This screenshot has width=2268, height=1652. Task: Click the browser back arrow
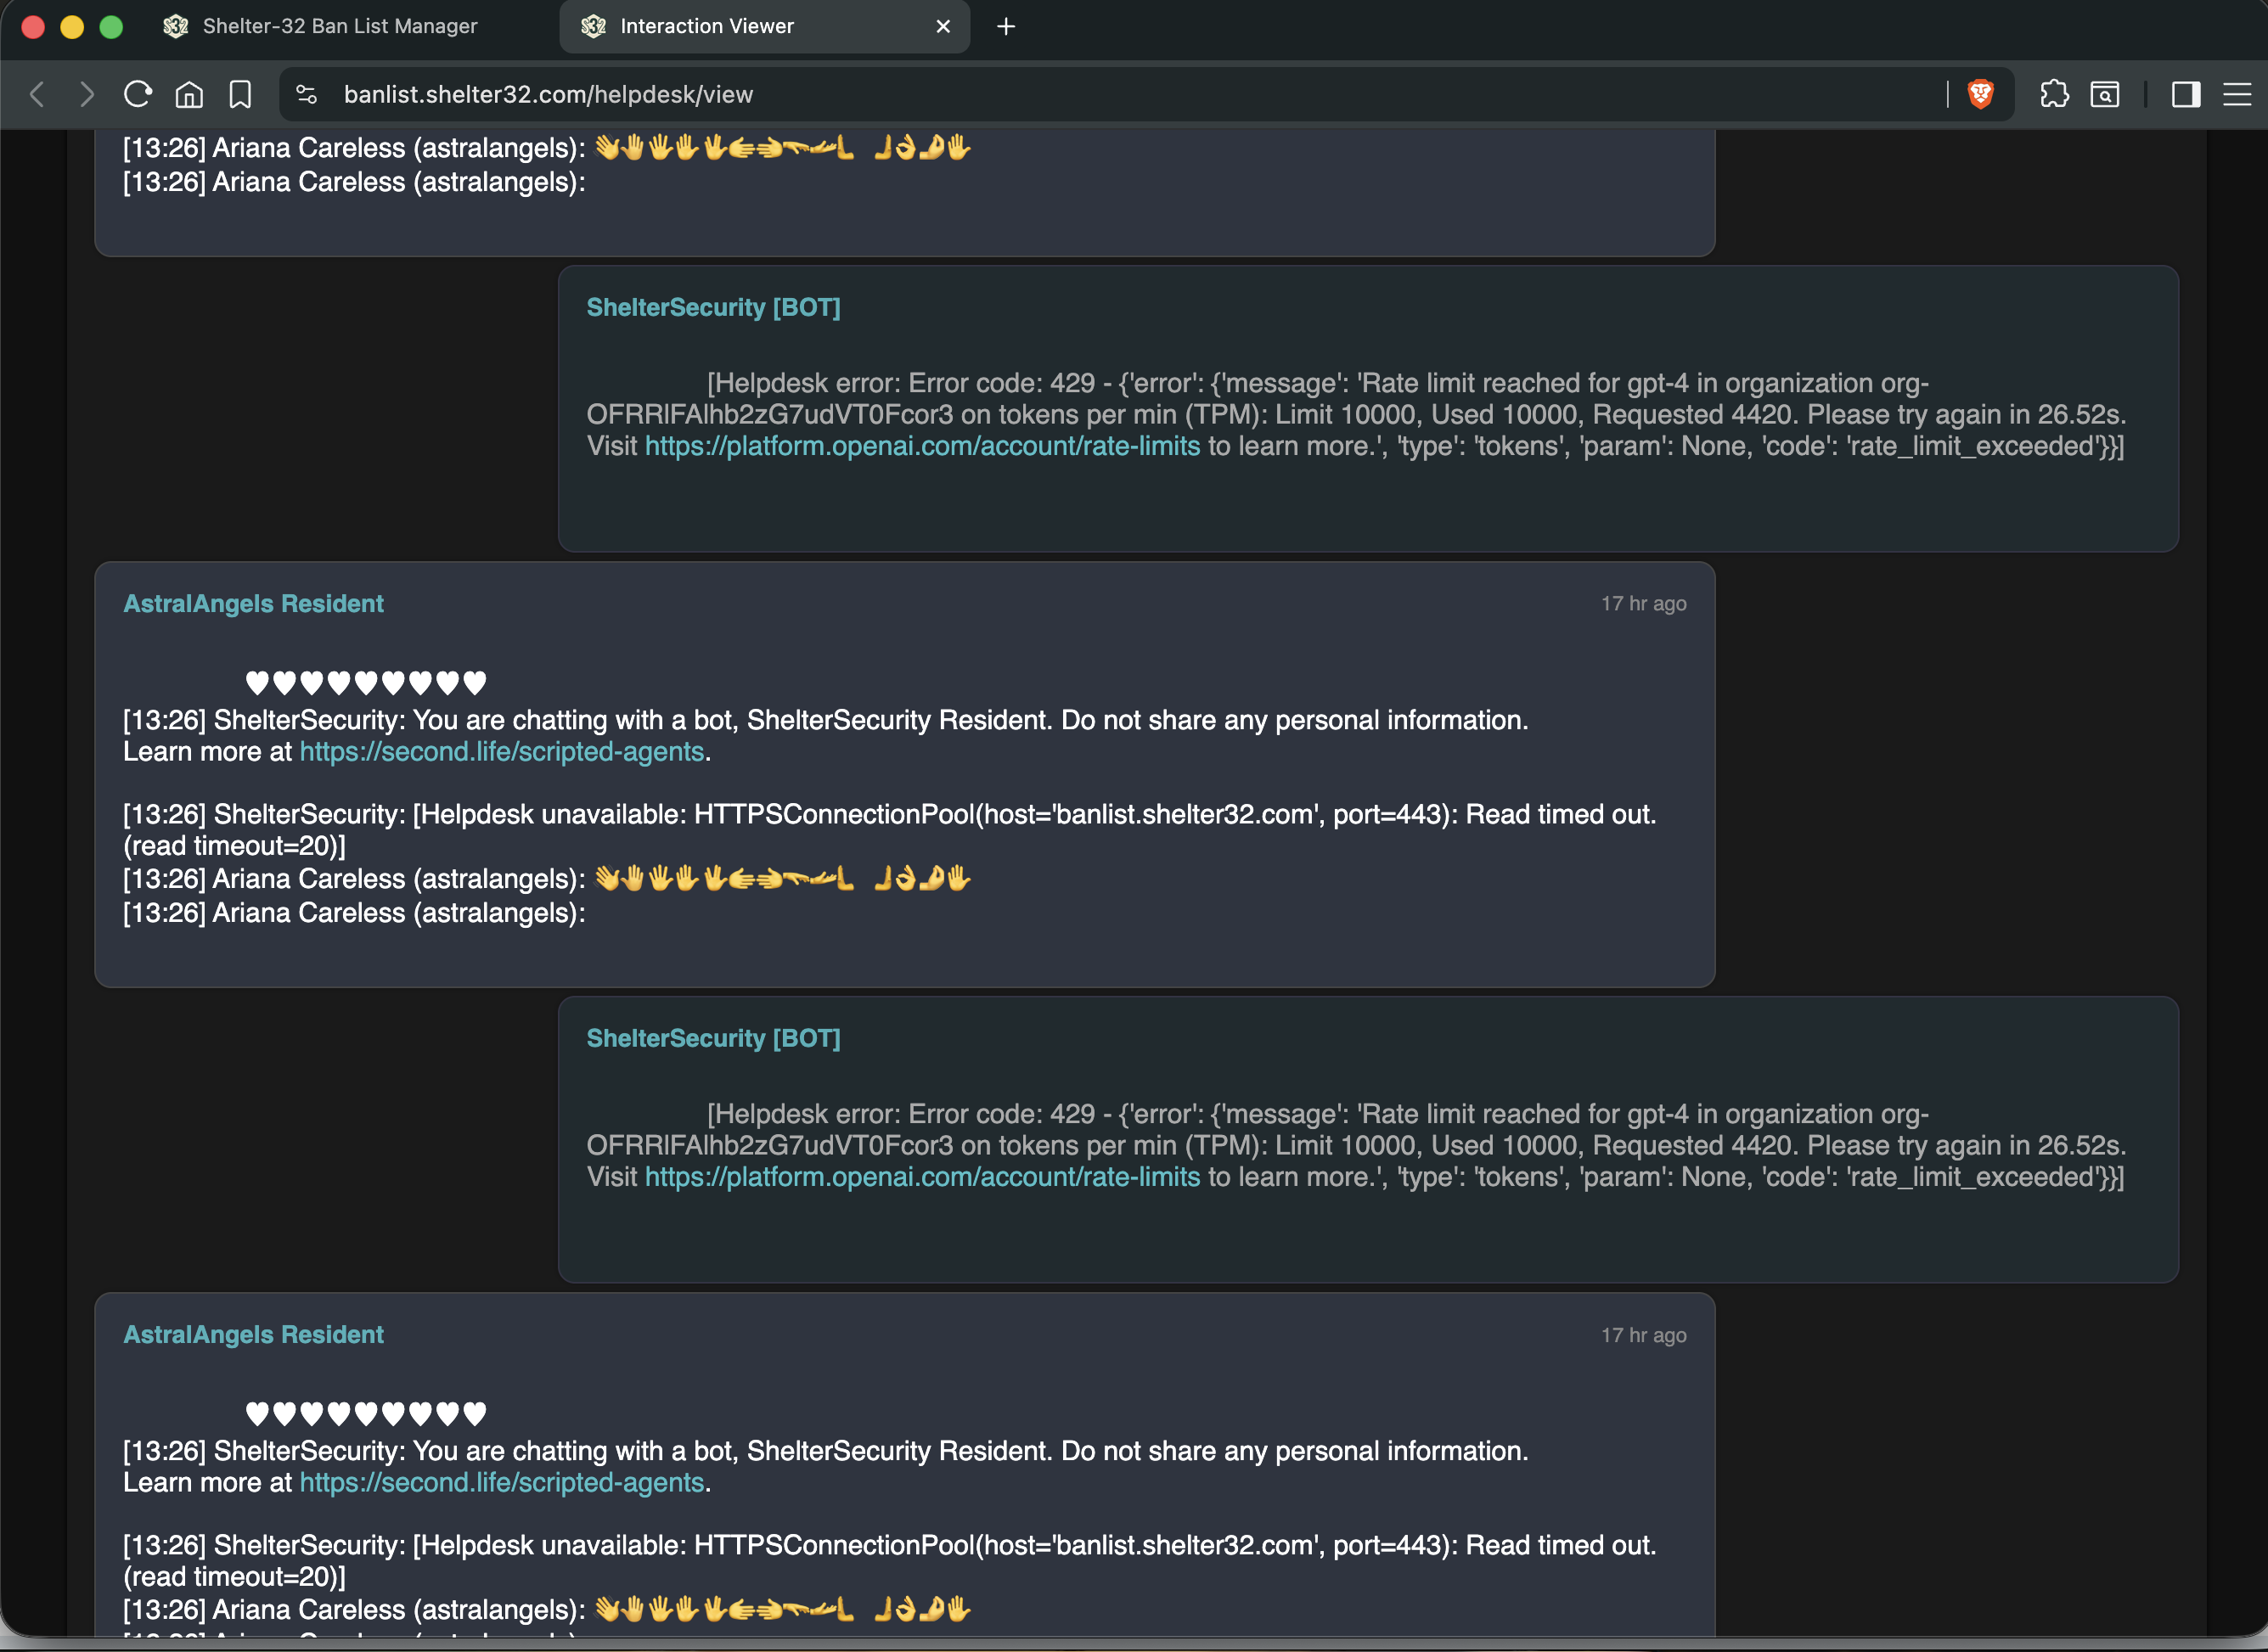37,94
